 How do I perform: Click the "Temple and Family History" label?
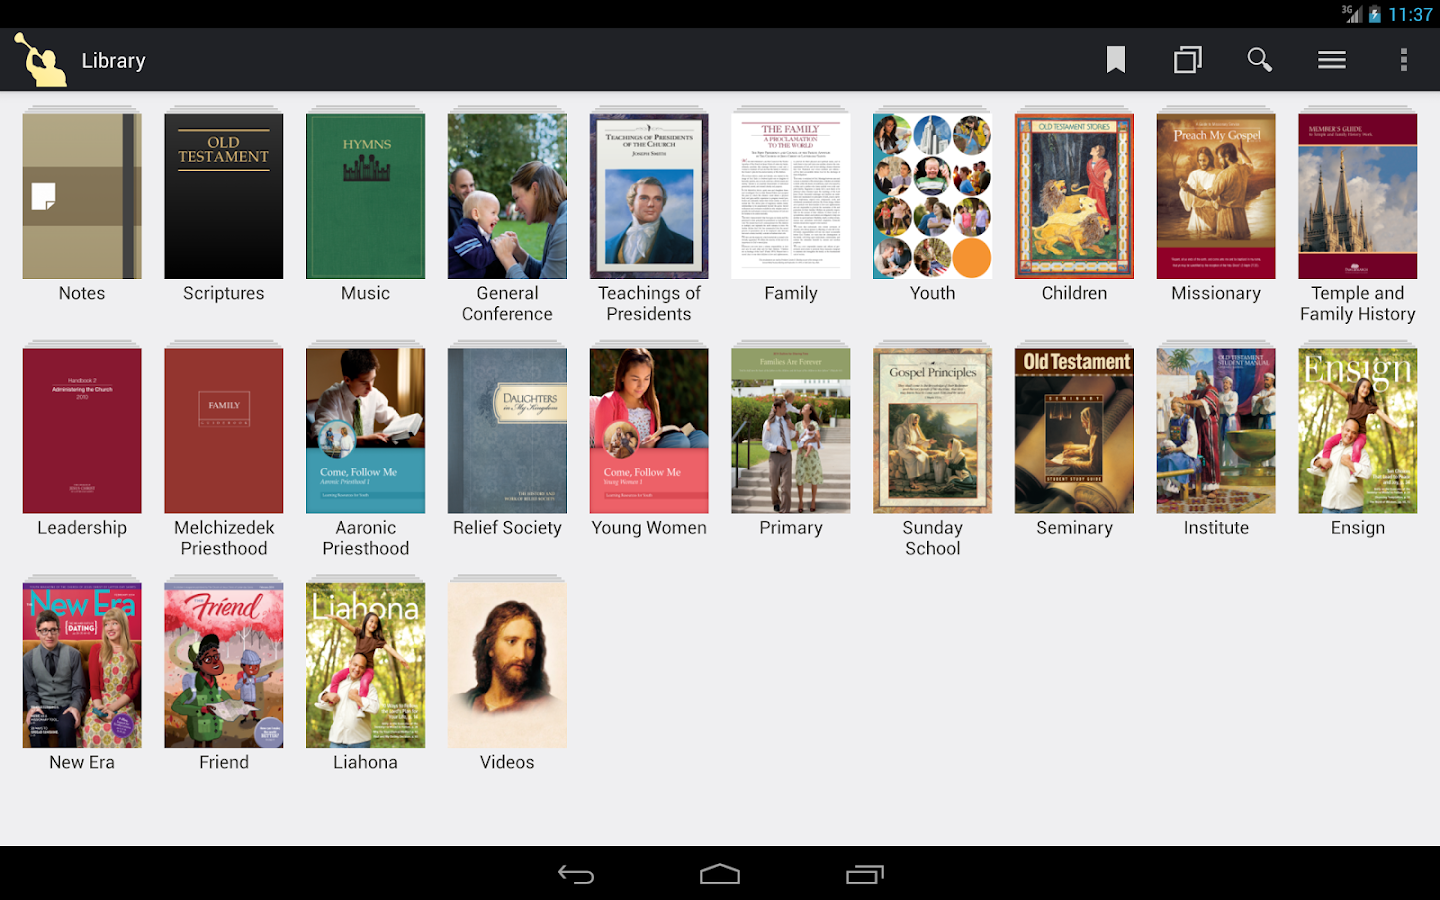coord(1358,303)
